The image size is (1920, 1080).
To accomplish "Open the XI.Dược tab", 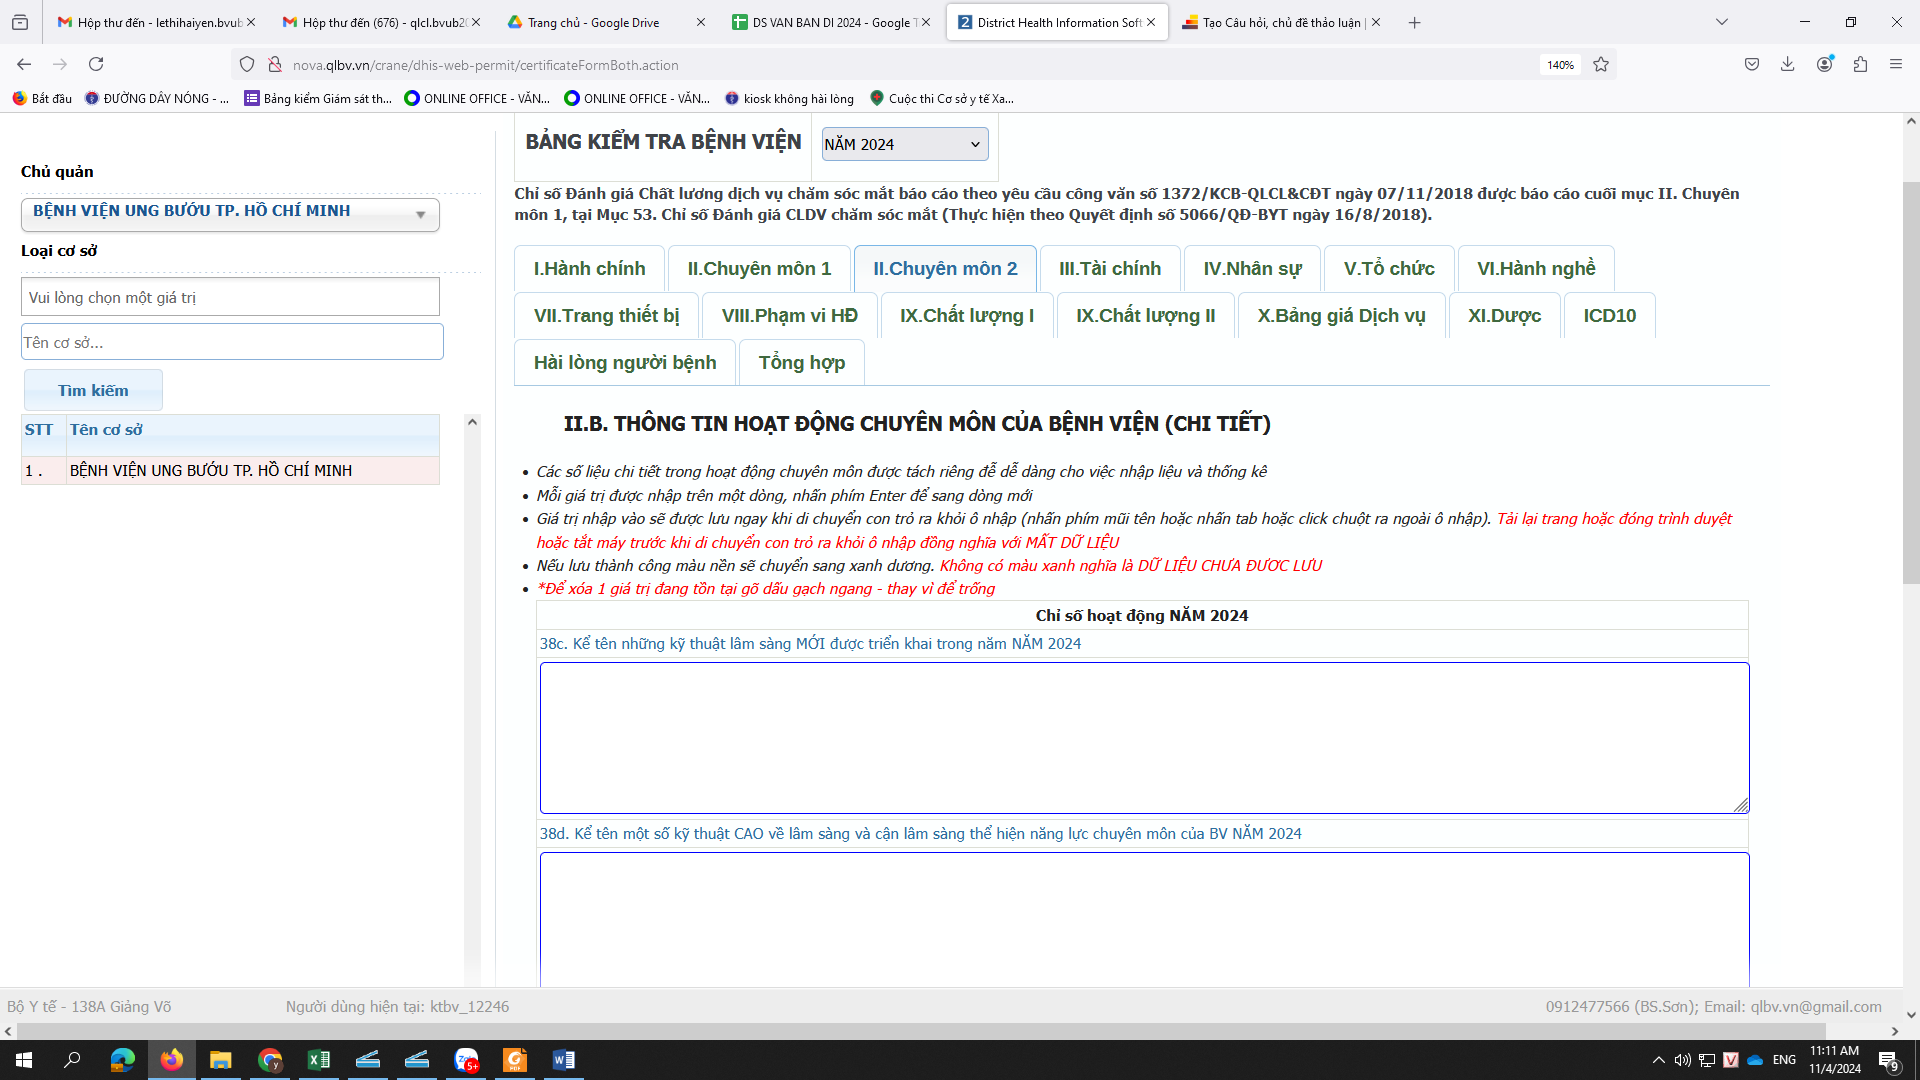I will click(1503, 316).
